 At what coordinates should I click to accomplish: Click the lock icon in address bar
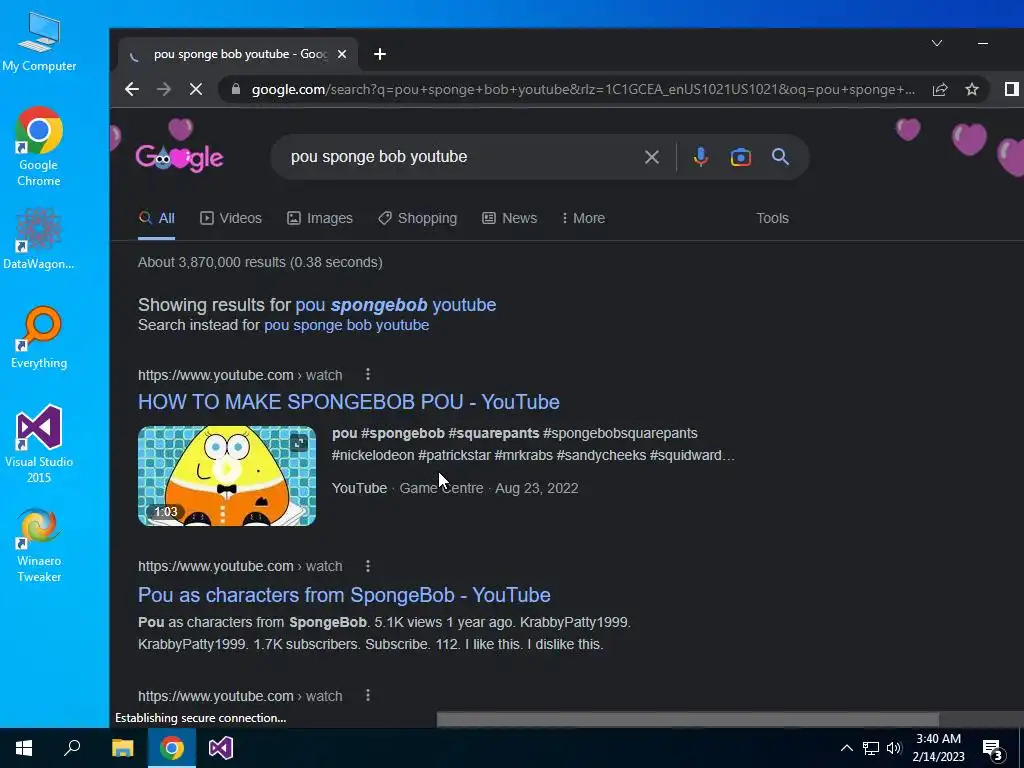236,89
